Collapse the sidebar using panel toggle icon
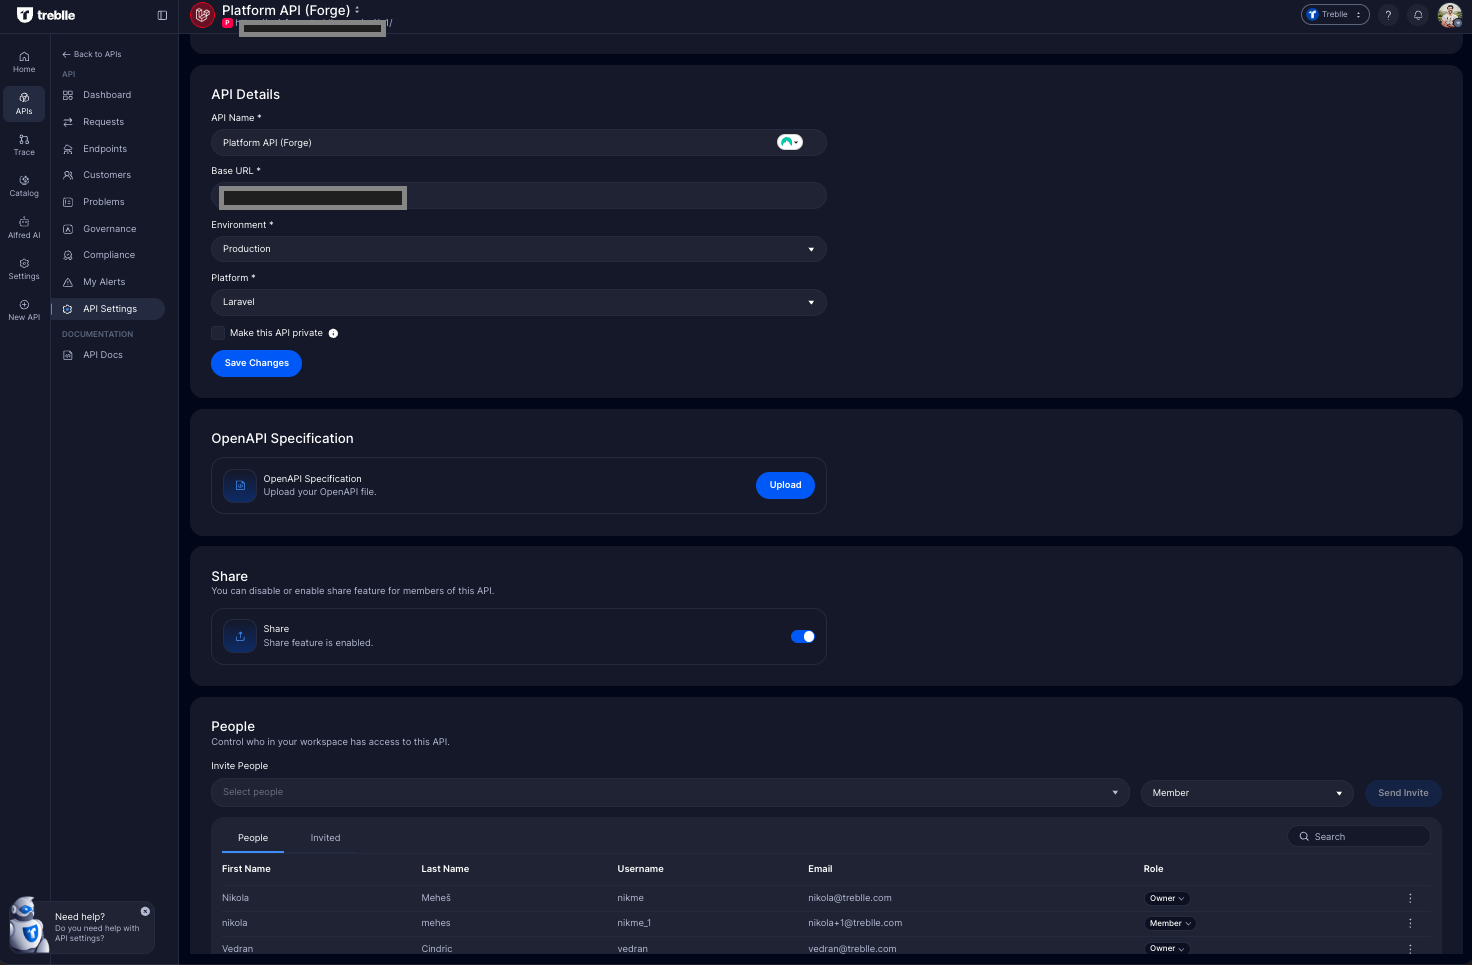Image resolution: width=1472 pixels, height=965 pixels. [162, 15]
